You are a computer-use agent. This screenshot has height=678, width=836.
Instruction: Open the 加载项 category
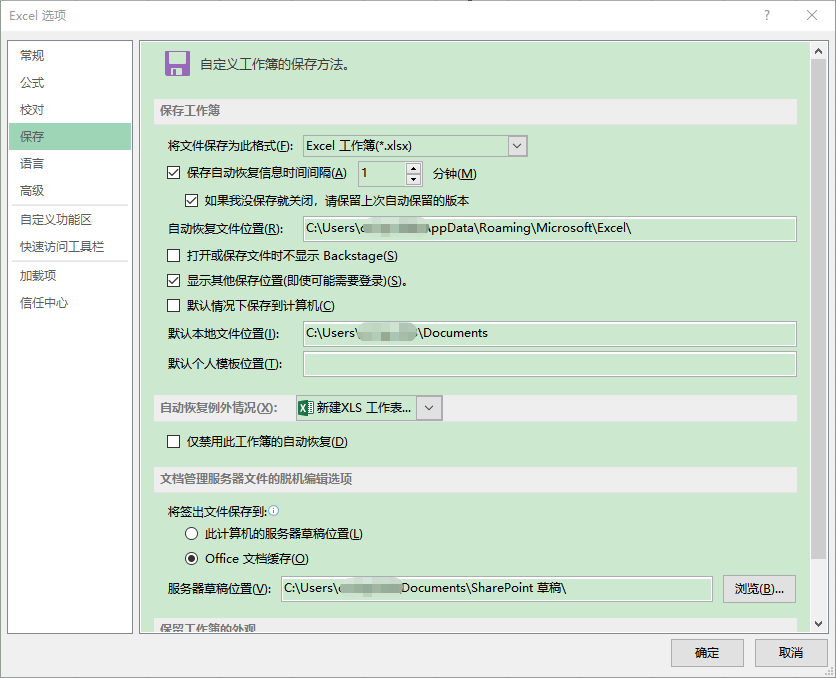(70, 276)
